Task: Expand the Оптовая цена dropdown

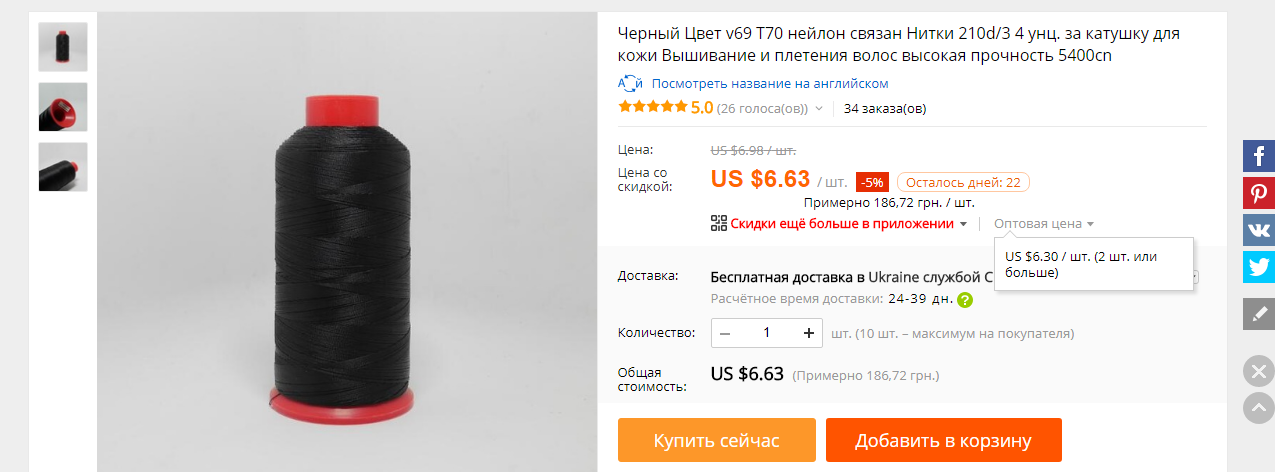Action: click(1044, 224)
